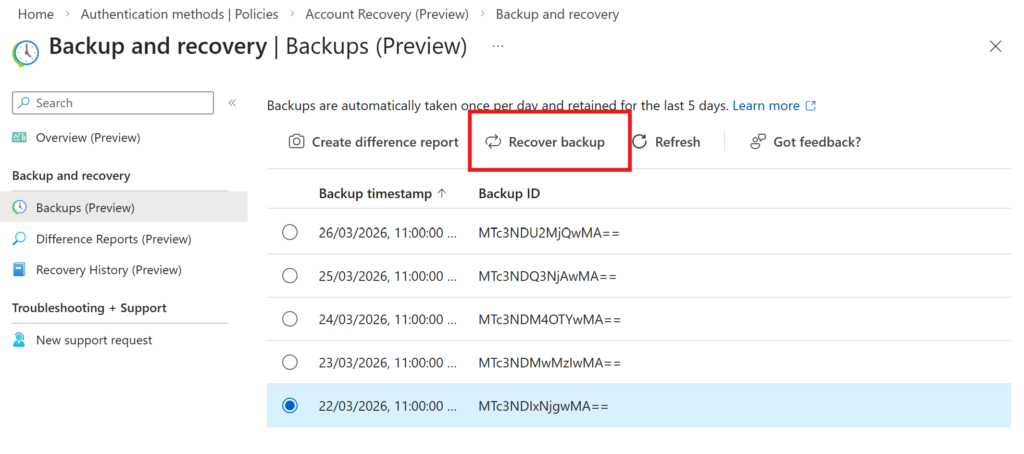Navigate to Account Recovery (Preview) breadcrumb

(386, 14)
